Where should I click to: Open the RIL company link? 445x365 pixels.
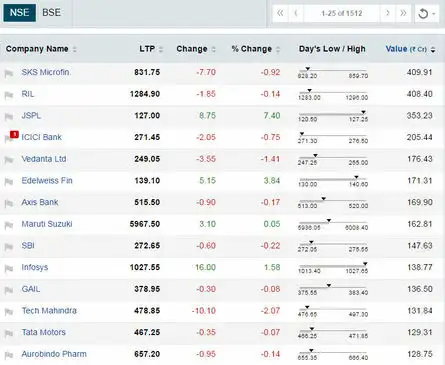pos(28,94)
